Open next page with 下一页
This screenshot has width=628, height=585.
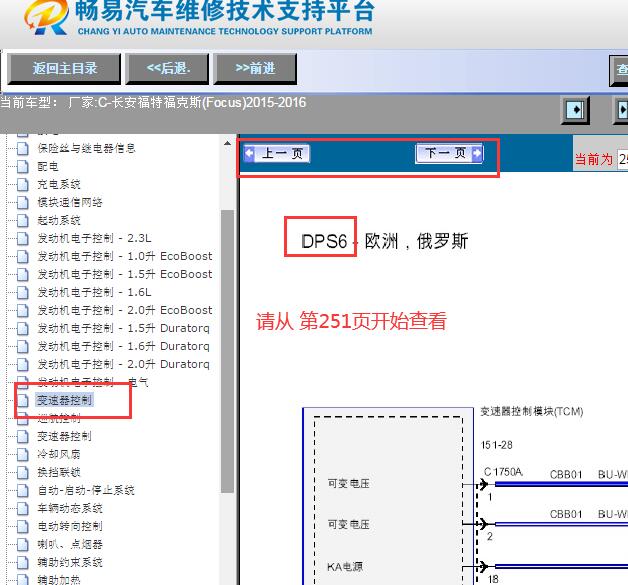pos(449,153)
